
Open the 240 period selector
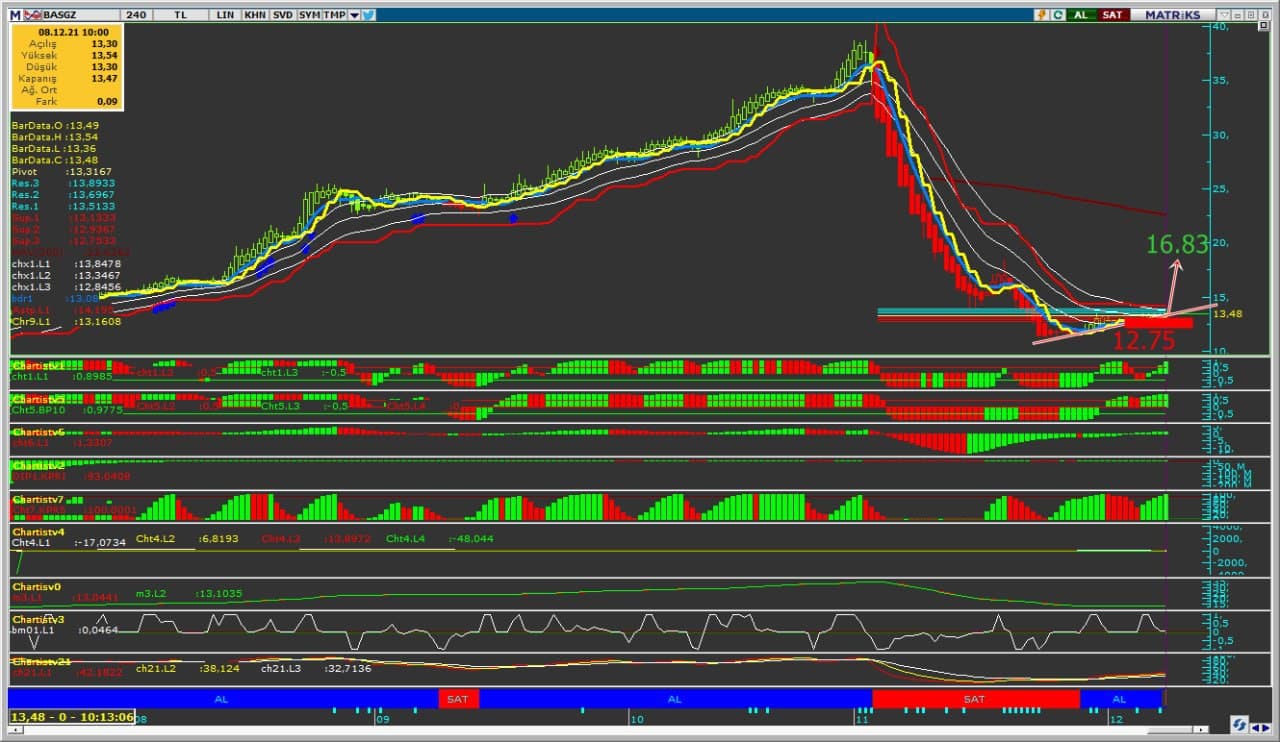(x=138, y=15)
